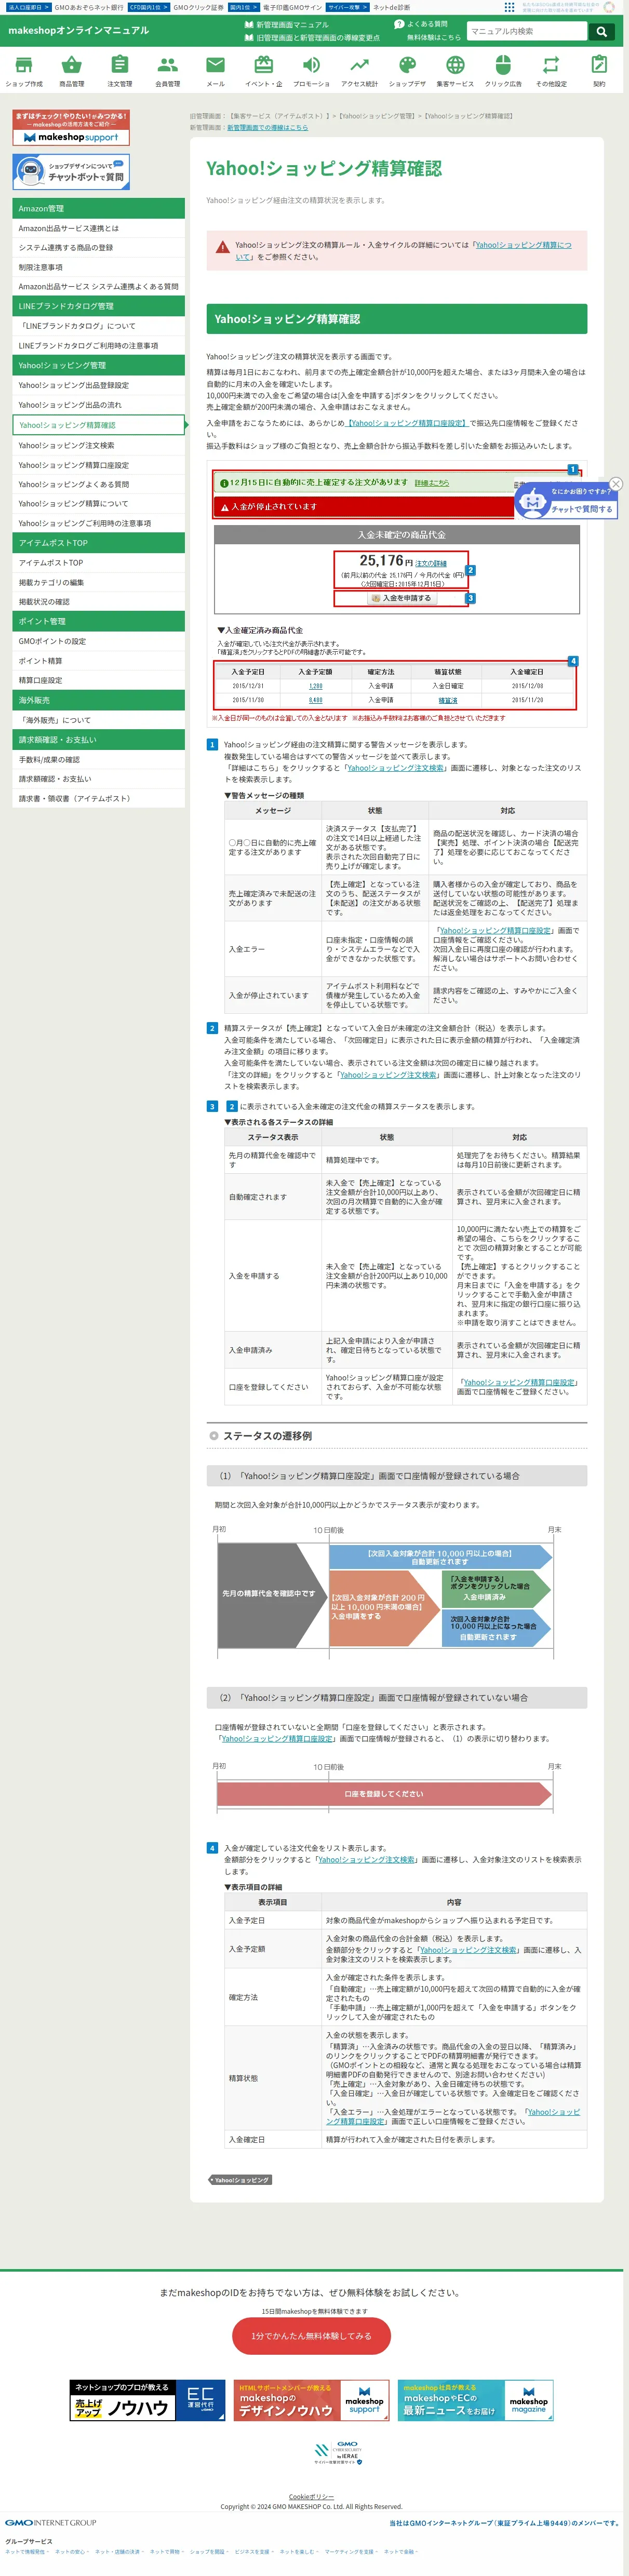Screen dimensions: 629x2576
Task: Open 掲載カテゴリの編集 sidebar item
Action: pos(99,582)
